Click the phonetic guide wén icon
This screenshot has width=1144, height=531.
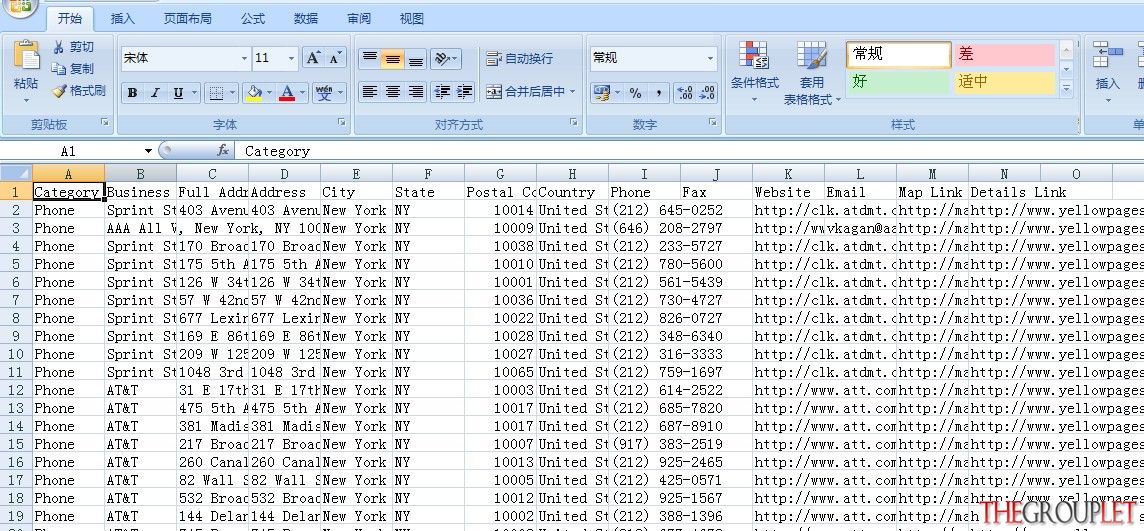(x=325, y=93)
